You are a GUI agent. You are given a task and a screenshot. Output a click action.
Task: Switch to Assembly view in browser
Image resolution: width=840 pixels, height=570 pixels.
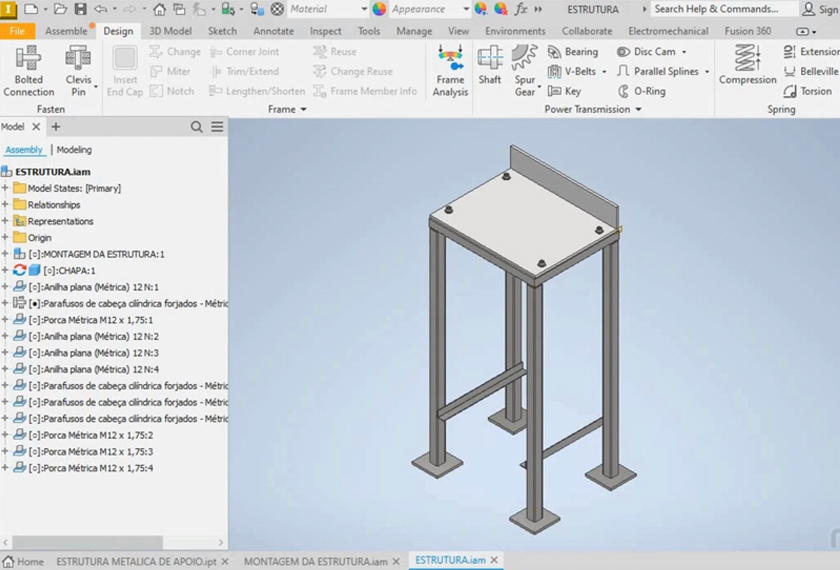[x=24, y=150]
